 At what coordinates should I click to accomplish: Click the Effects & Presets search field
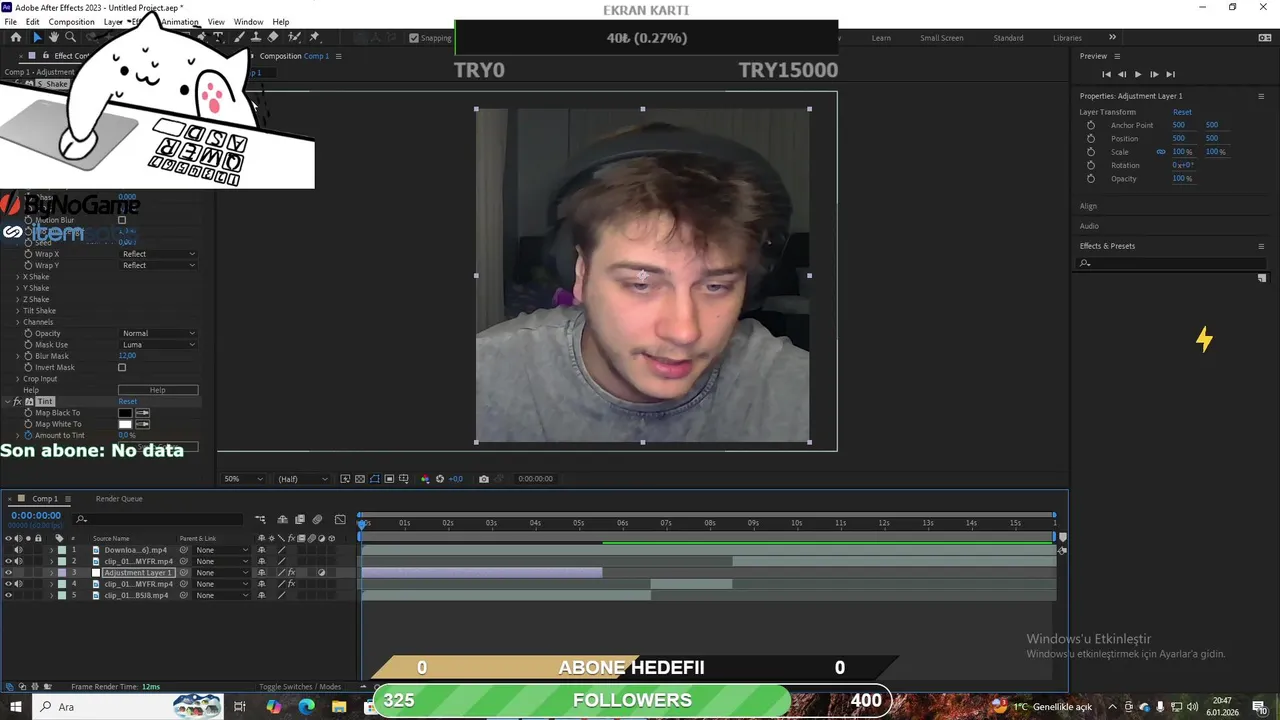pyautogui.click(x=1171, y=263)
